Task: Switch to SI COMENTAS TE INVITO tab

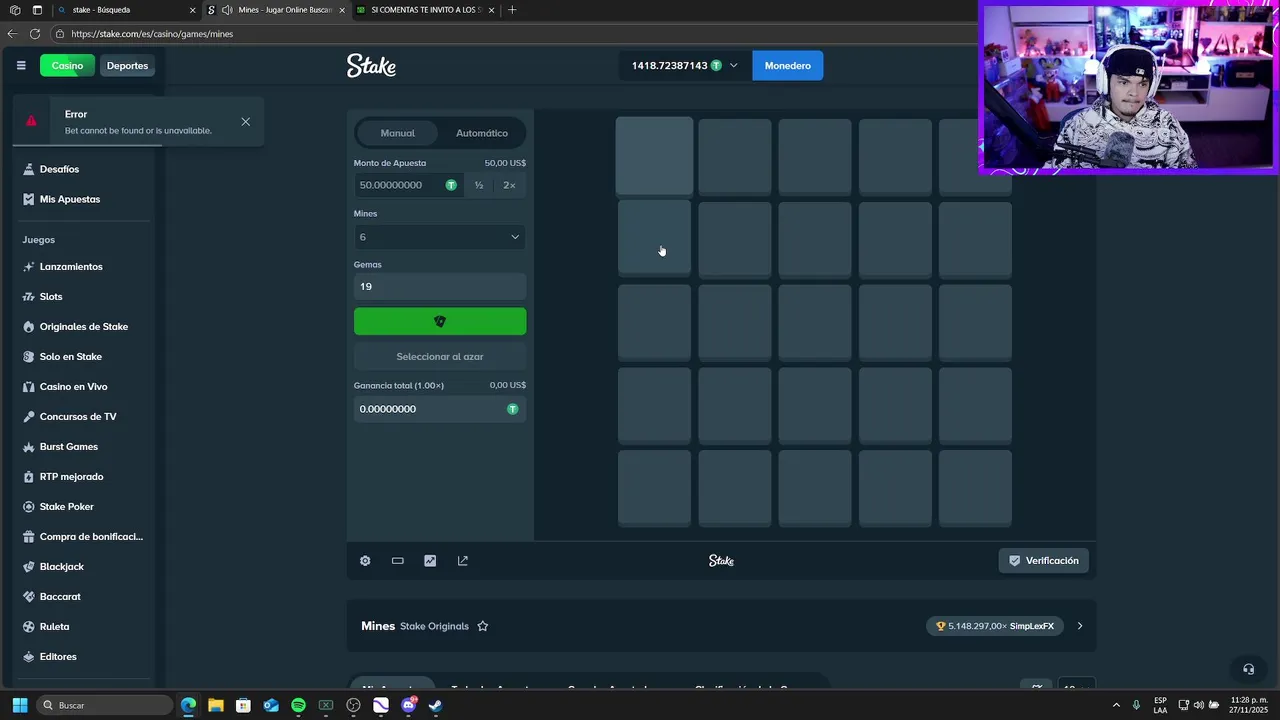Action: click(x=425, y=10)
